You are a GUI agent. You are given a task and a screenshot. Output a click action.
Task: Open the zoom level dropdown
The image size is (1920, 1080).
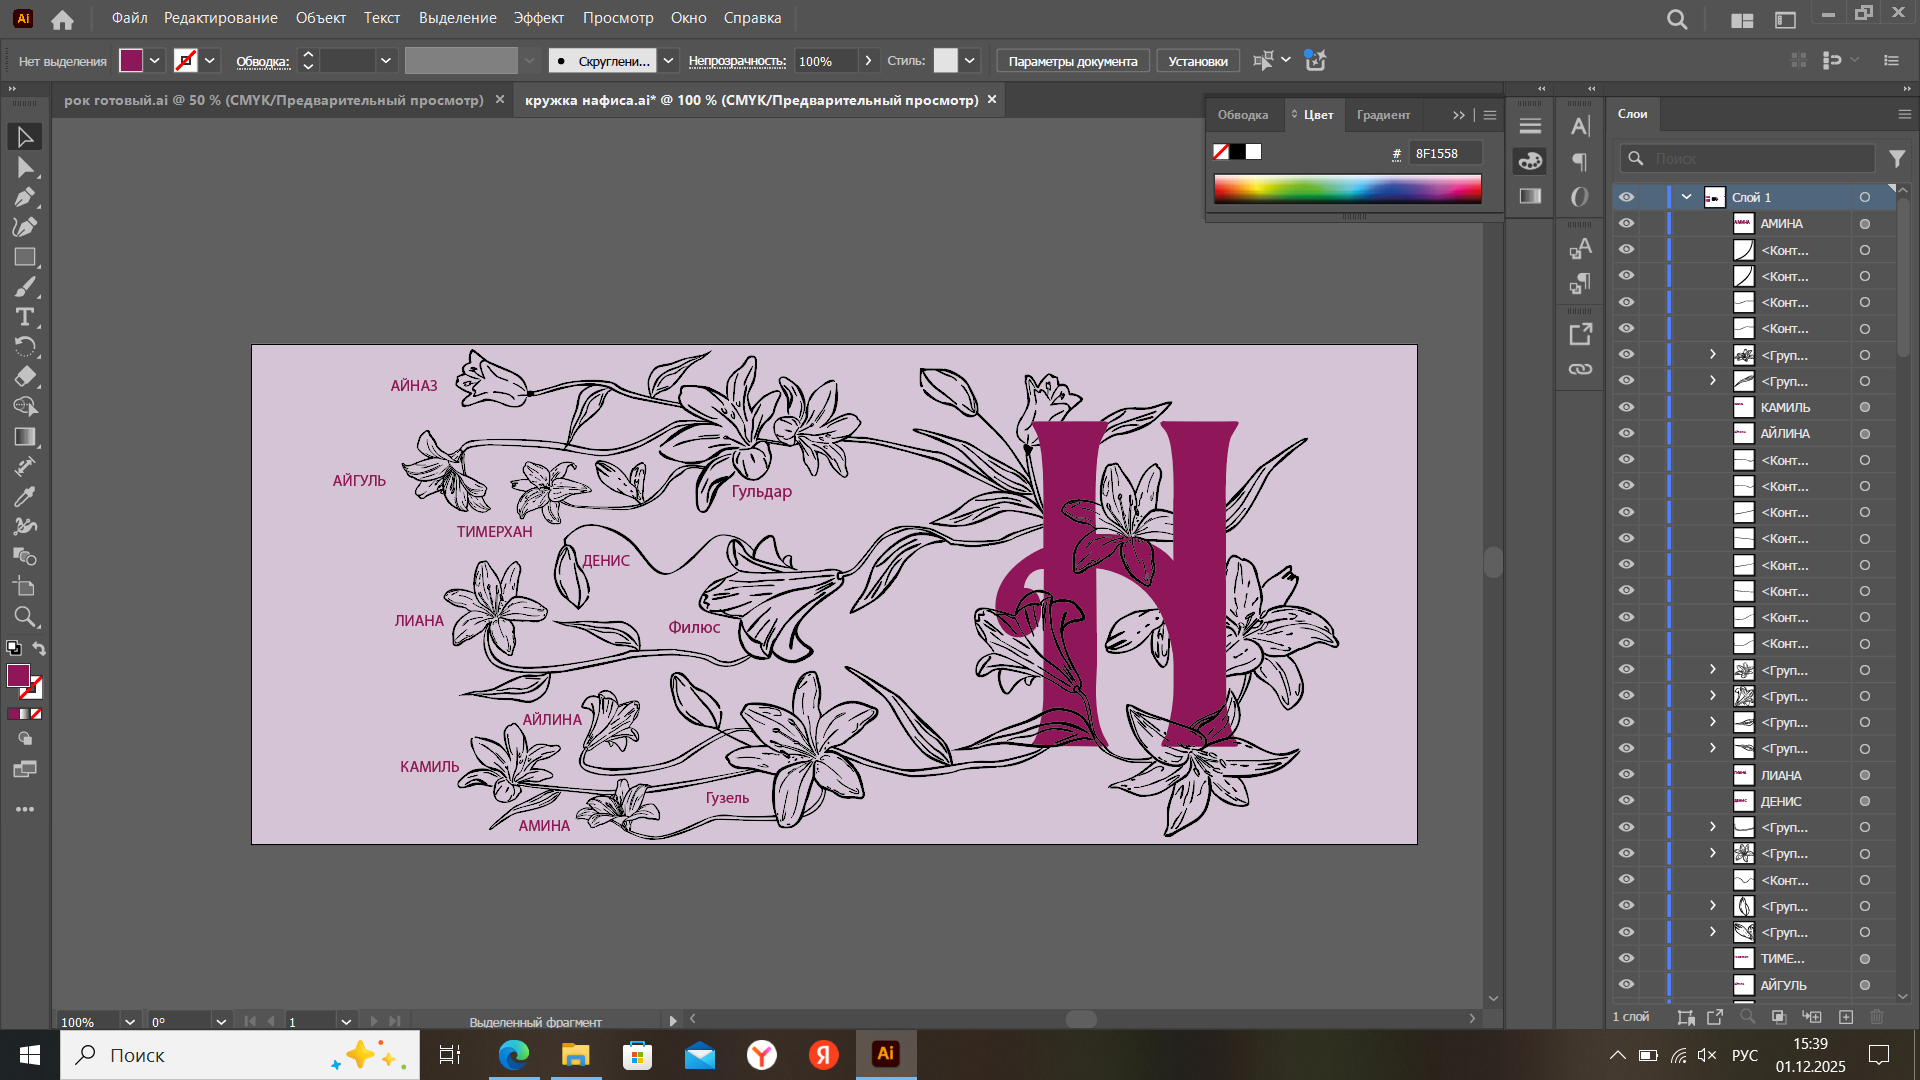129,1022
